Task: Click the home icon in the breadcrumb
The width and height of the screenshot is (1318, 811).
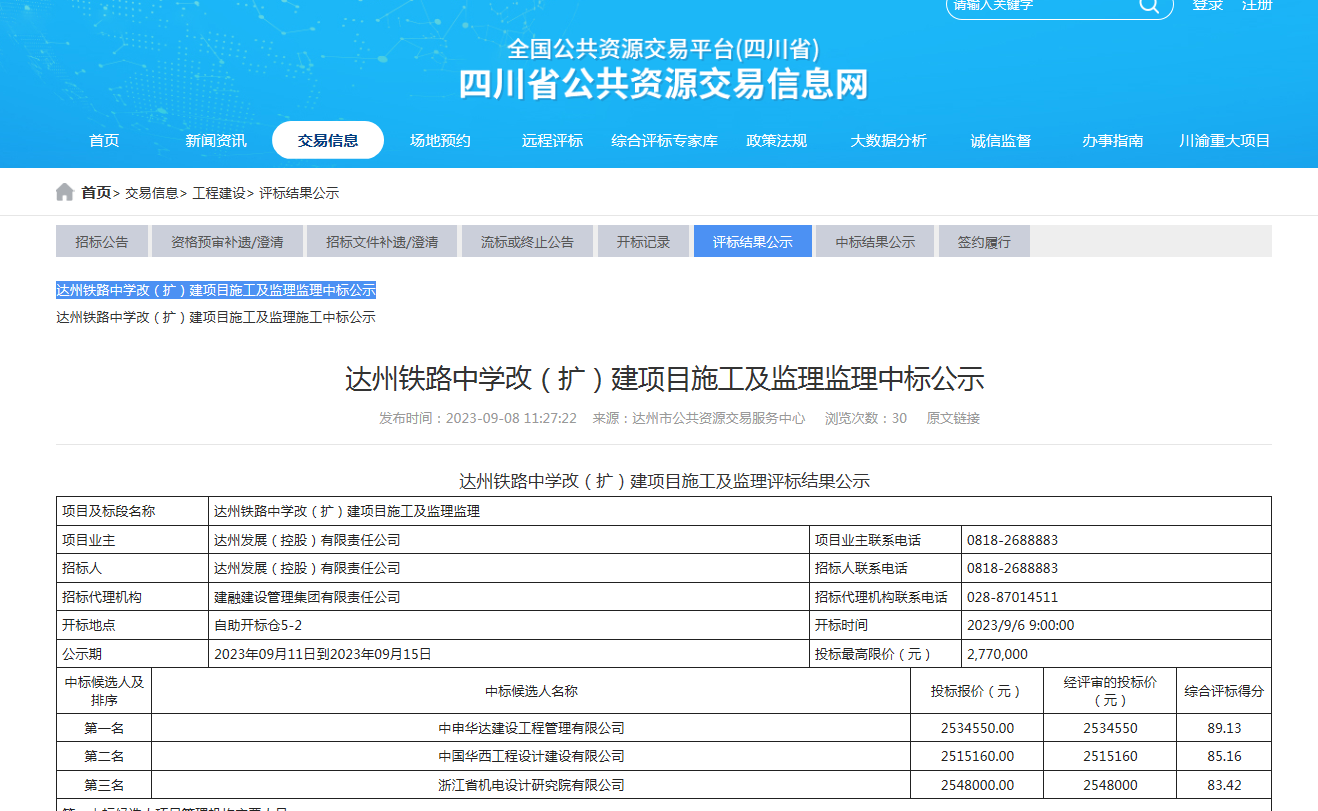Action: (x=63, y=192)
